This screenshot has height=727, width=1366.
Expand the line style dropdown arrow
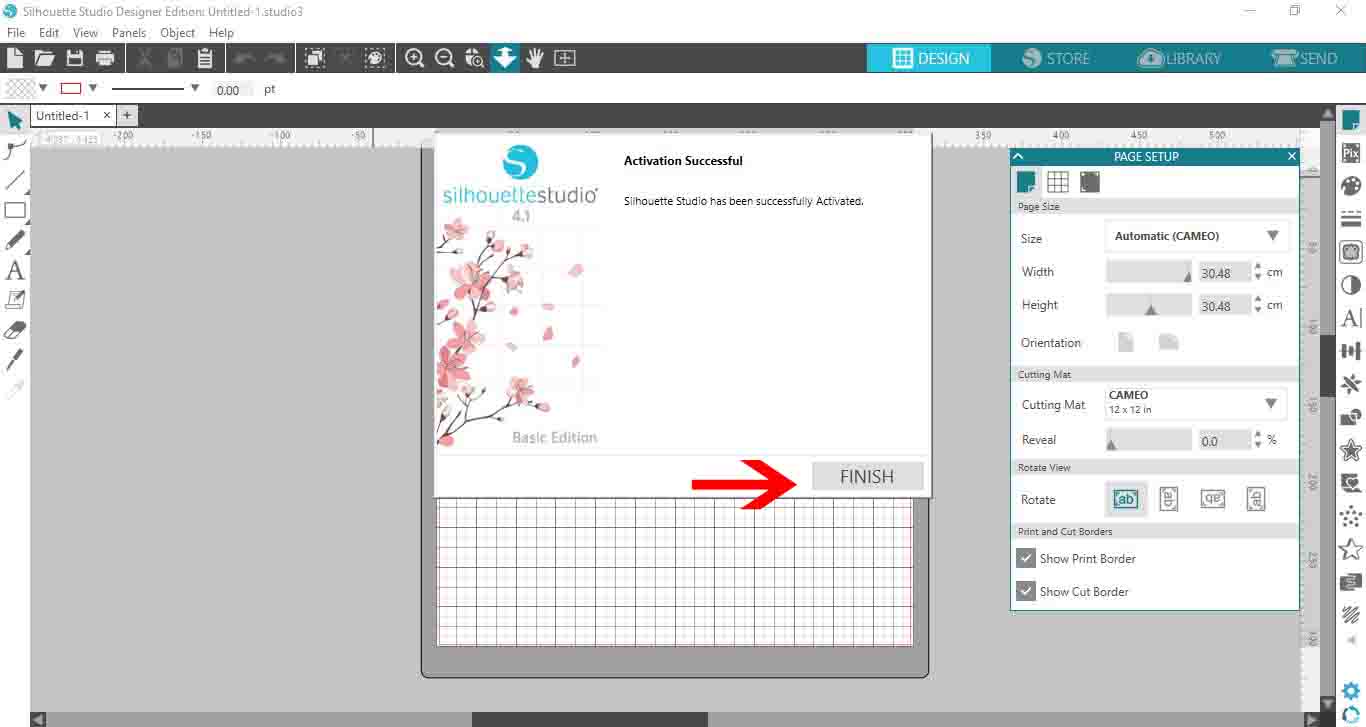195,88
